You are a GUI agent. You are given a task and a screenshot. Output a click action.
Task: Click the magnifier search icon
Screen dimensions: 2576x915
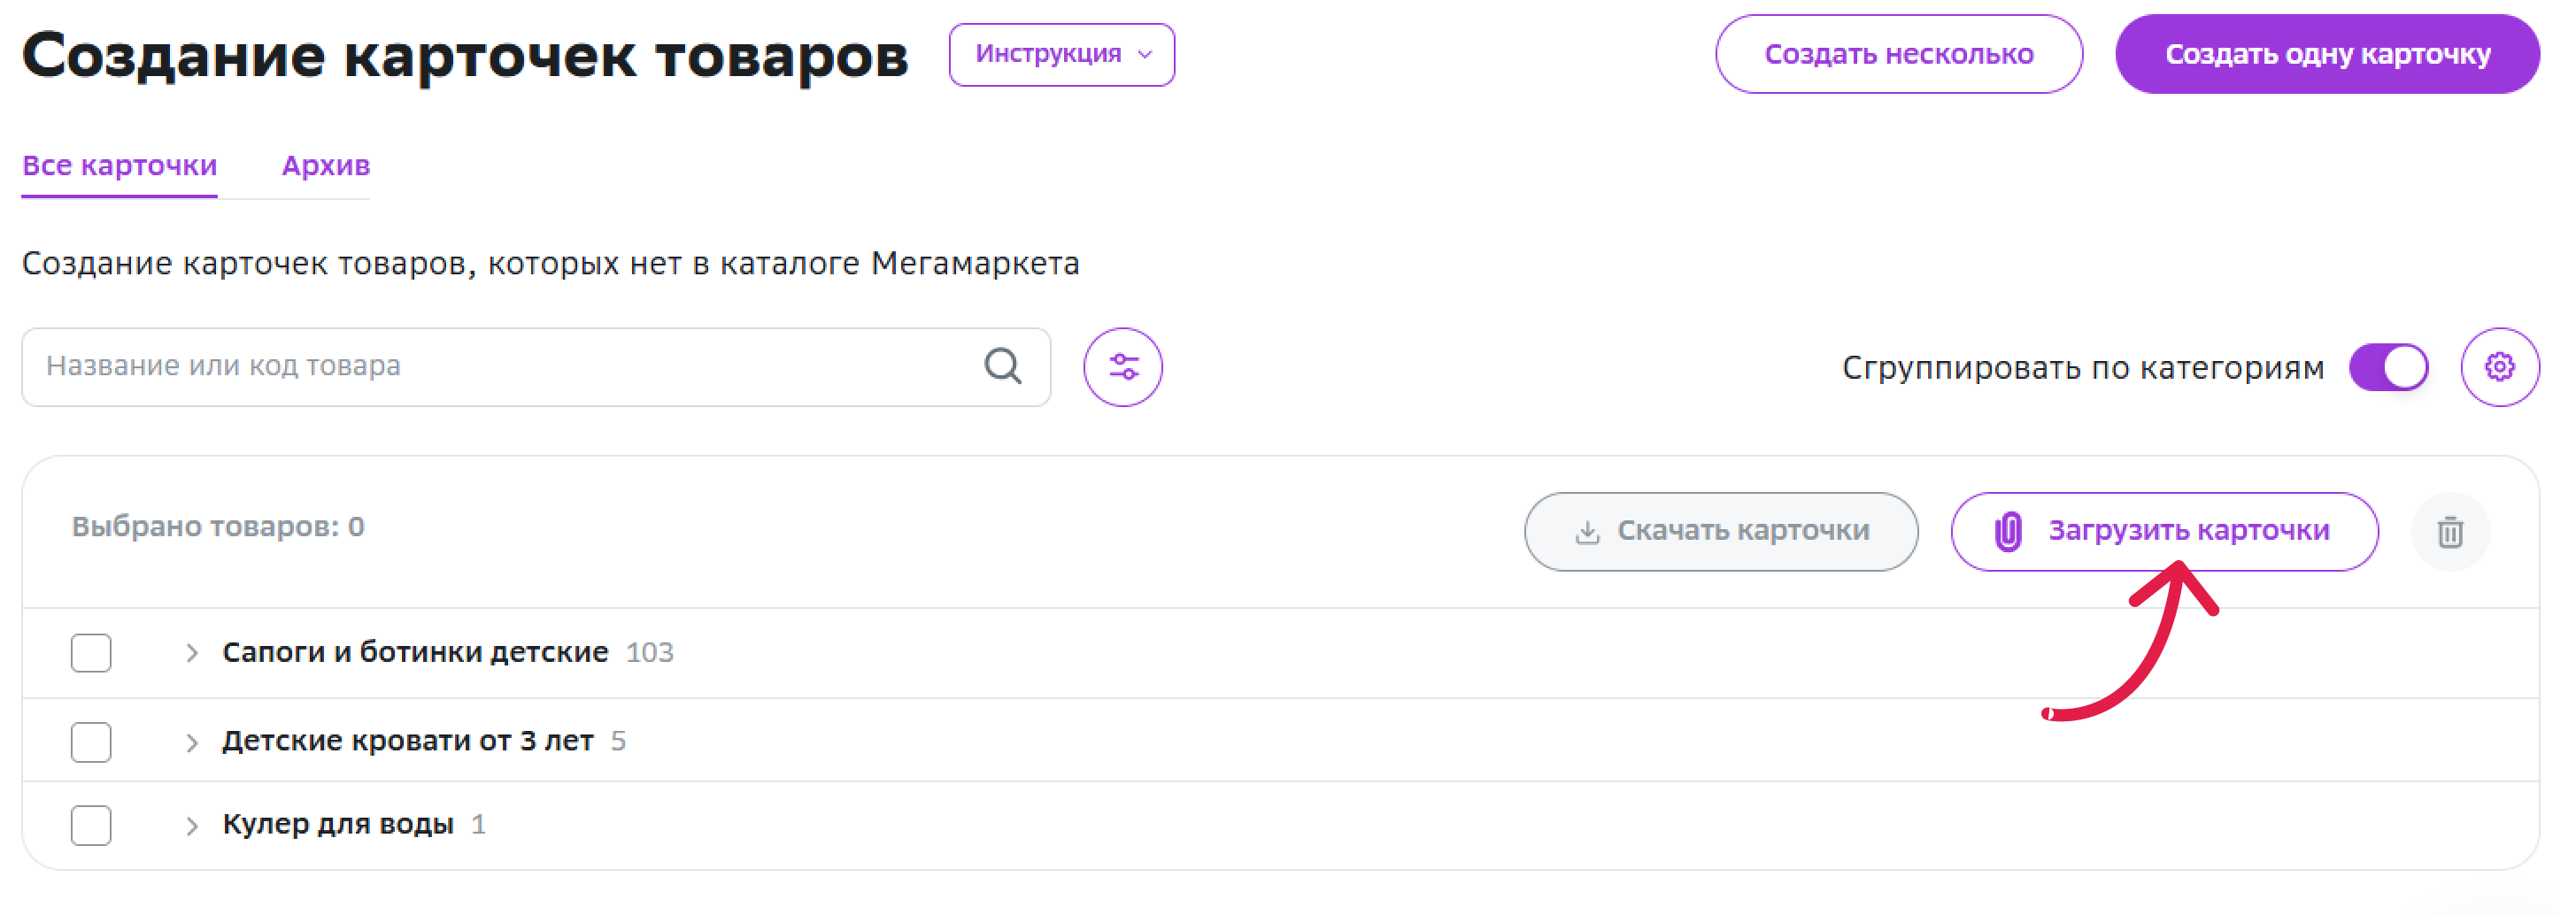[x=1003, y=366]
